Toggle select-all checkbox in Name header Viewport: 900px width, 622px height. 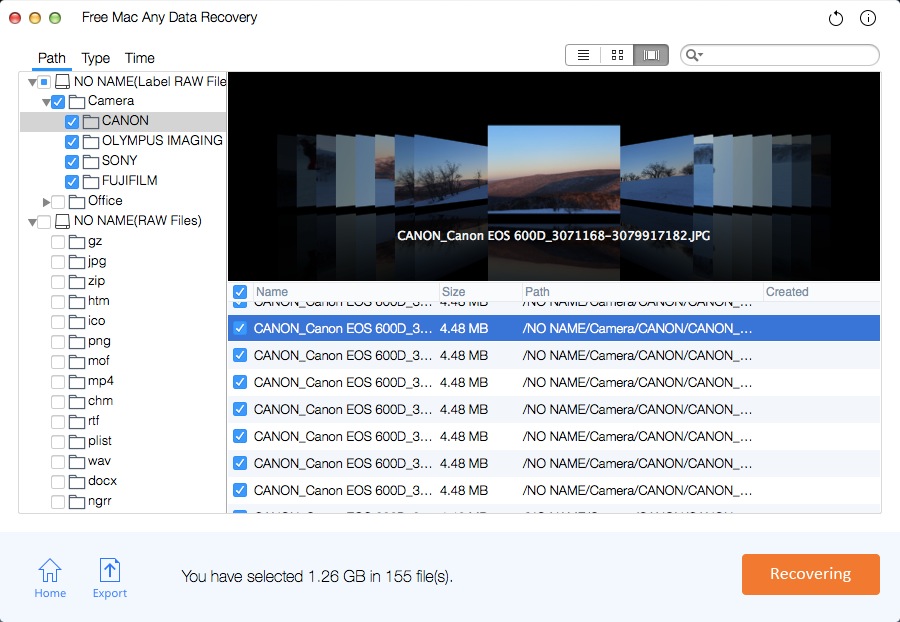tap(240, 292)
